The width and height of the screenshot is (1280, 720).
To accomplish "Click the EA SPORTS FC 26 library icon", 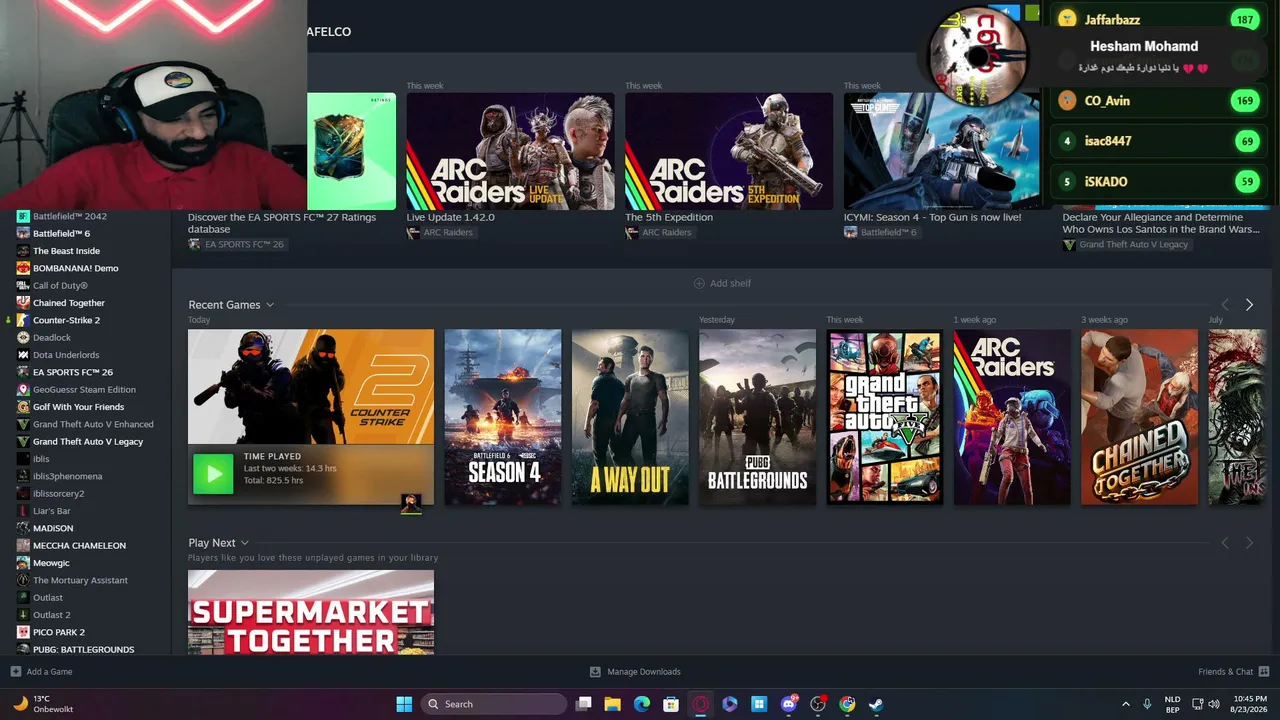I will coord(23,372).
